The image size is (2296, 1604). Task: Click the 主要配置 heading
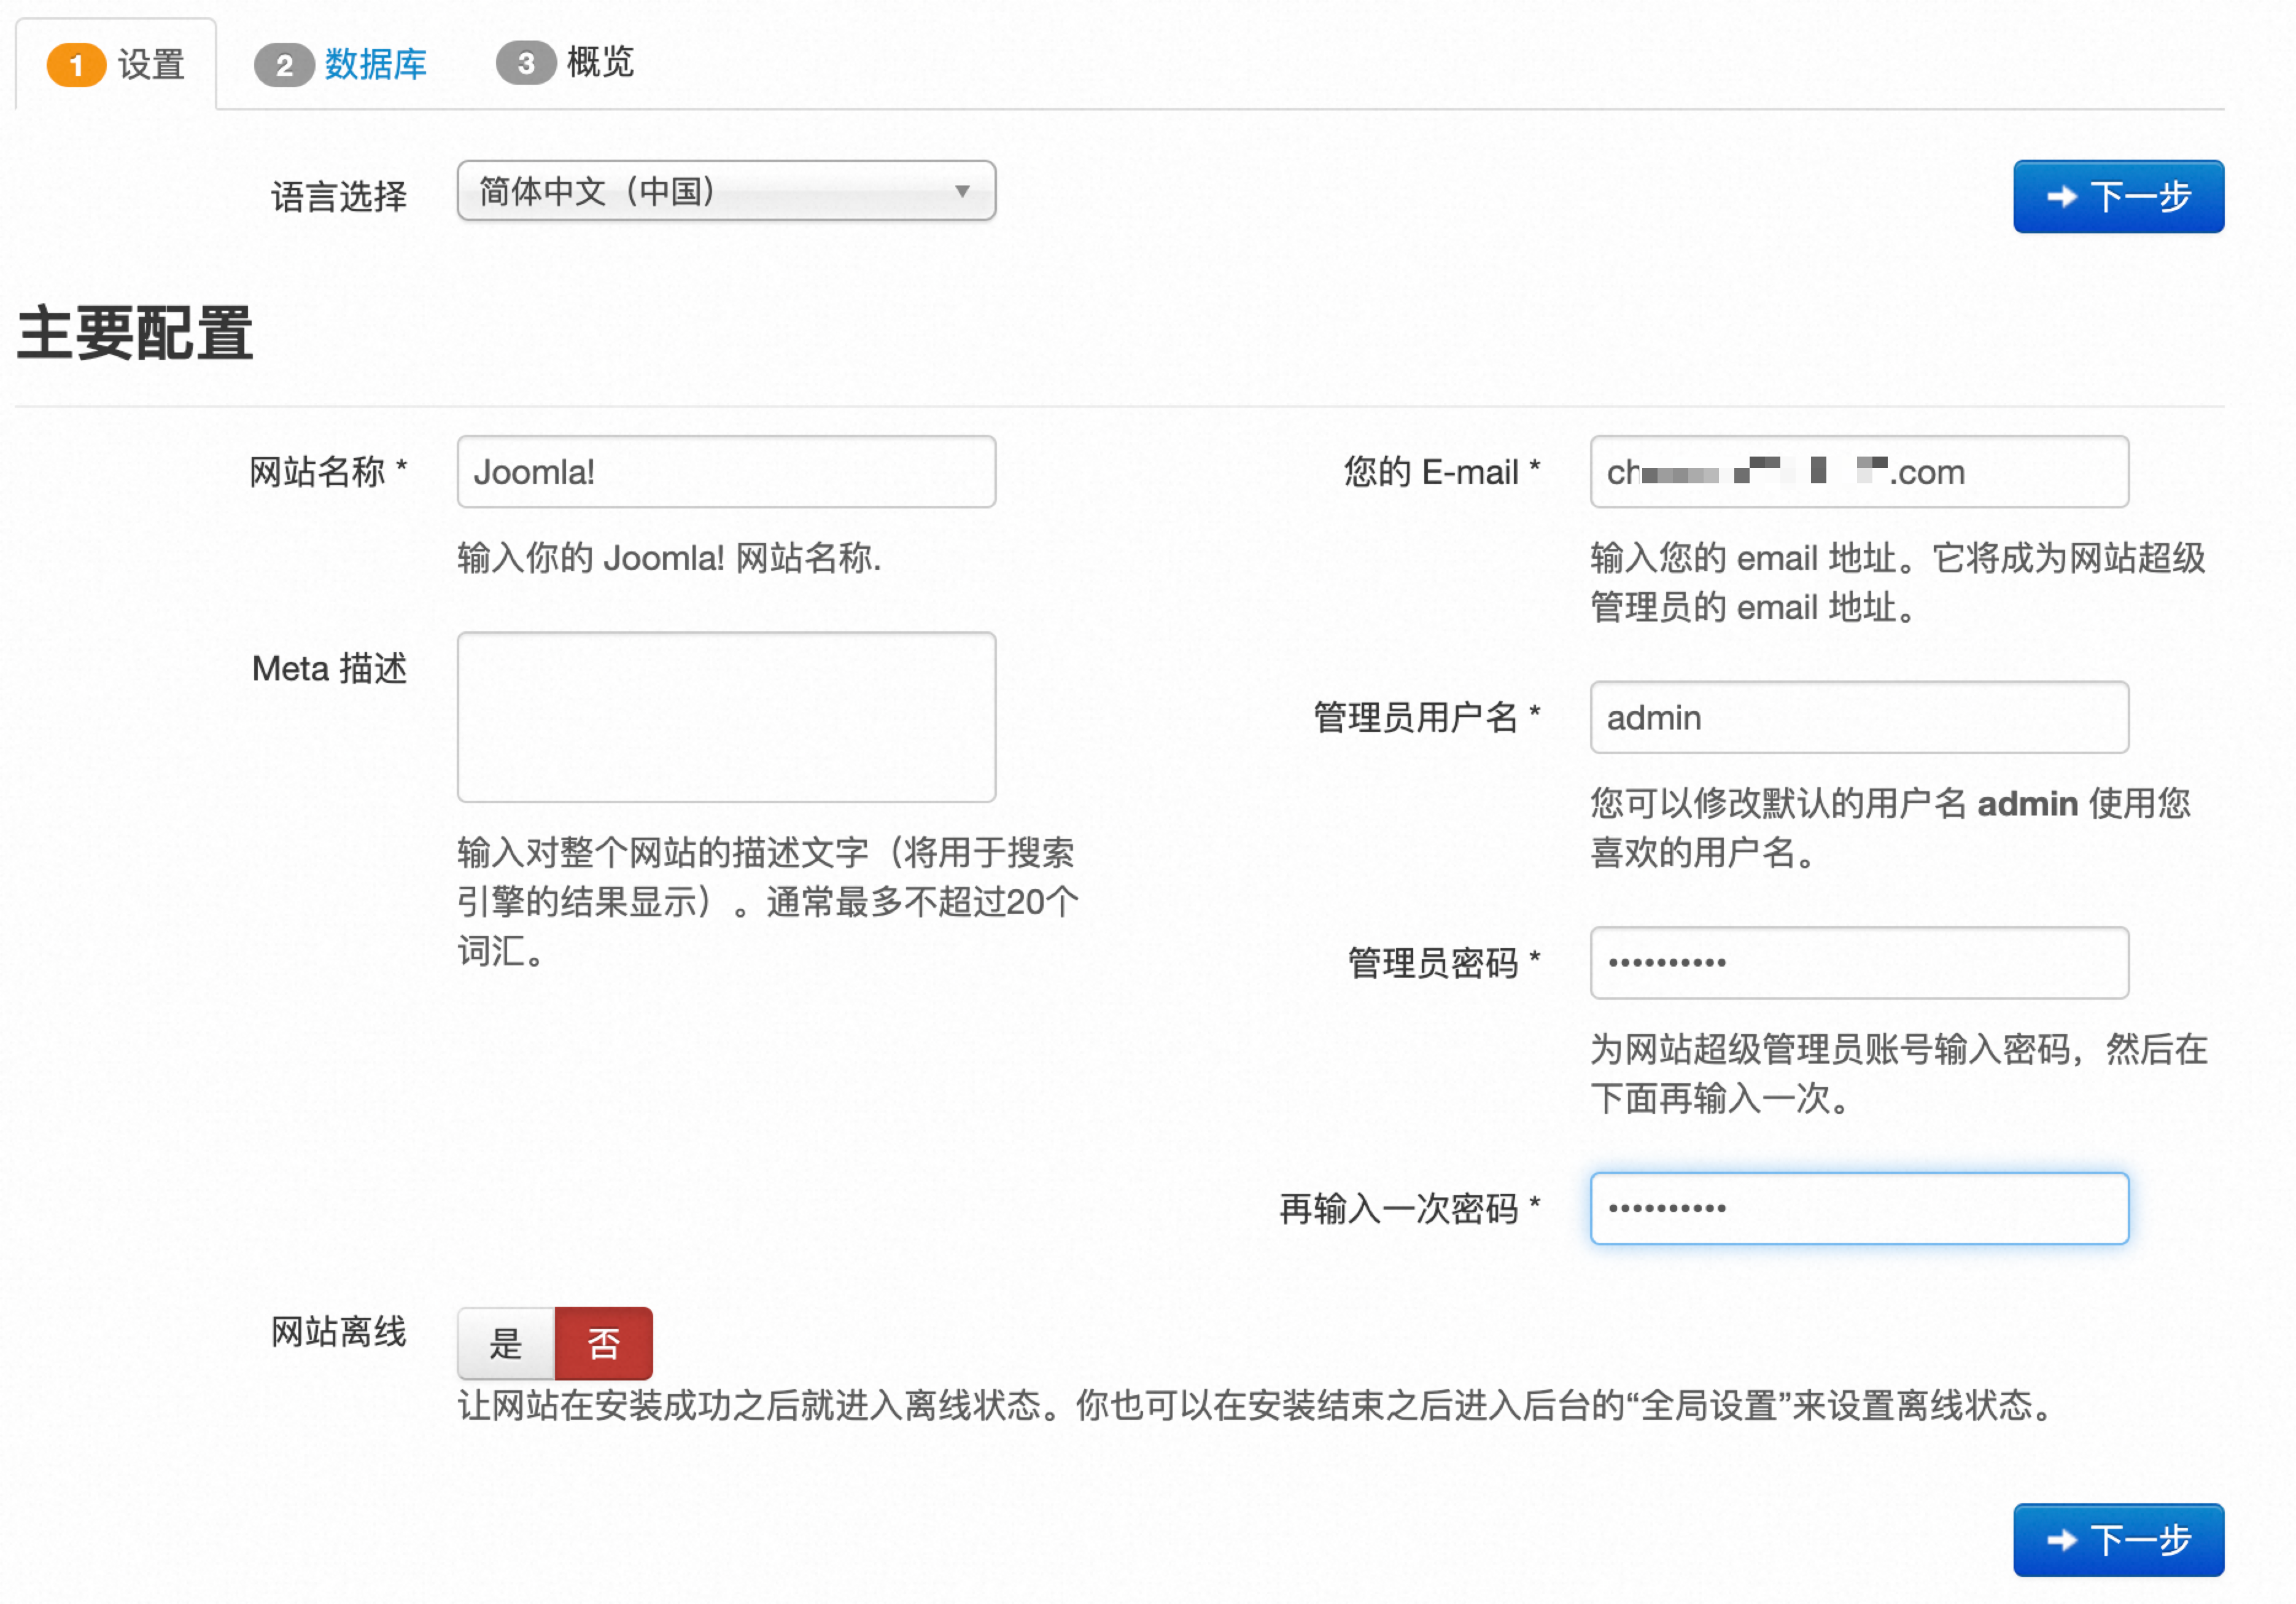(x=135, y=333)
